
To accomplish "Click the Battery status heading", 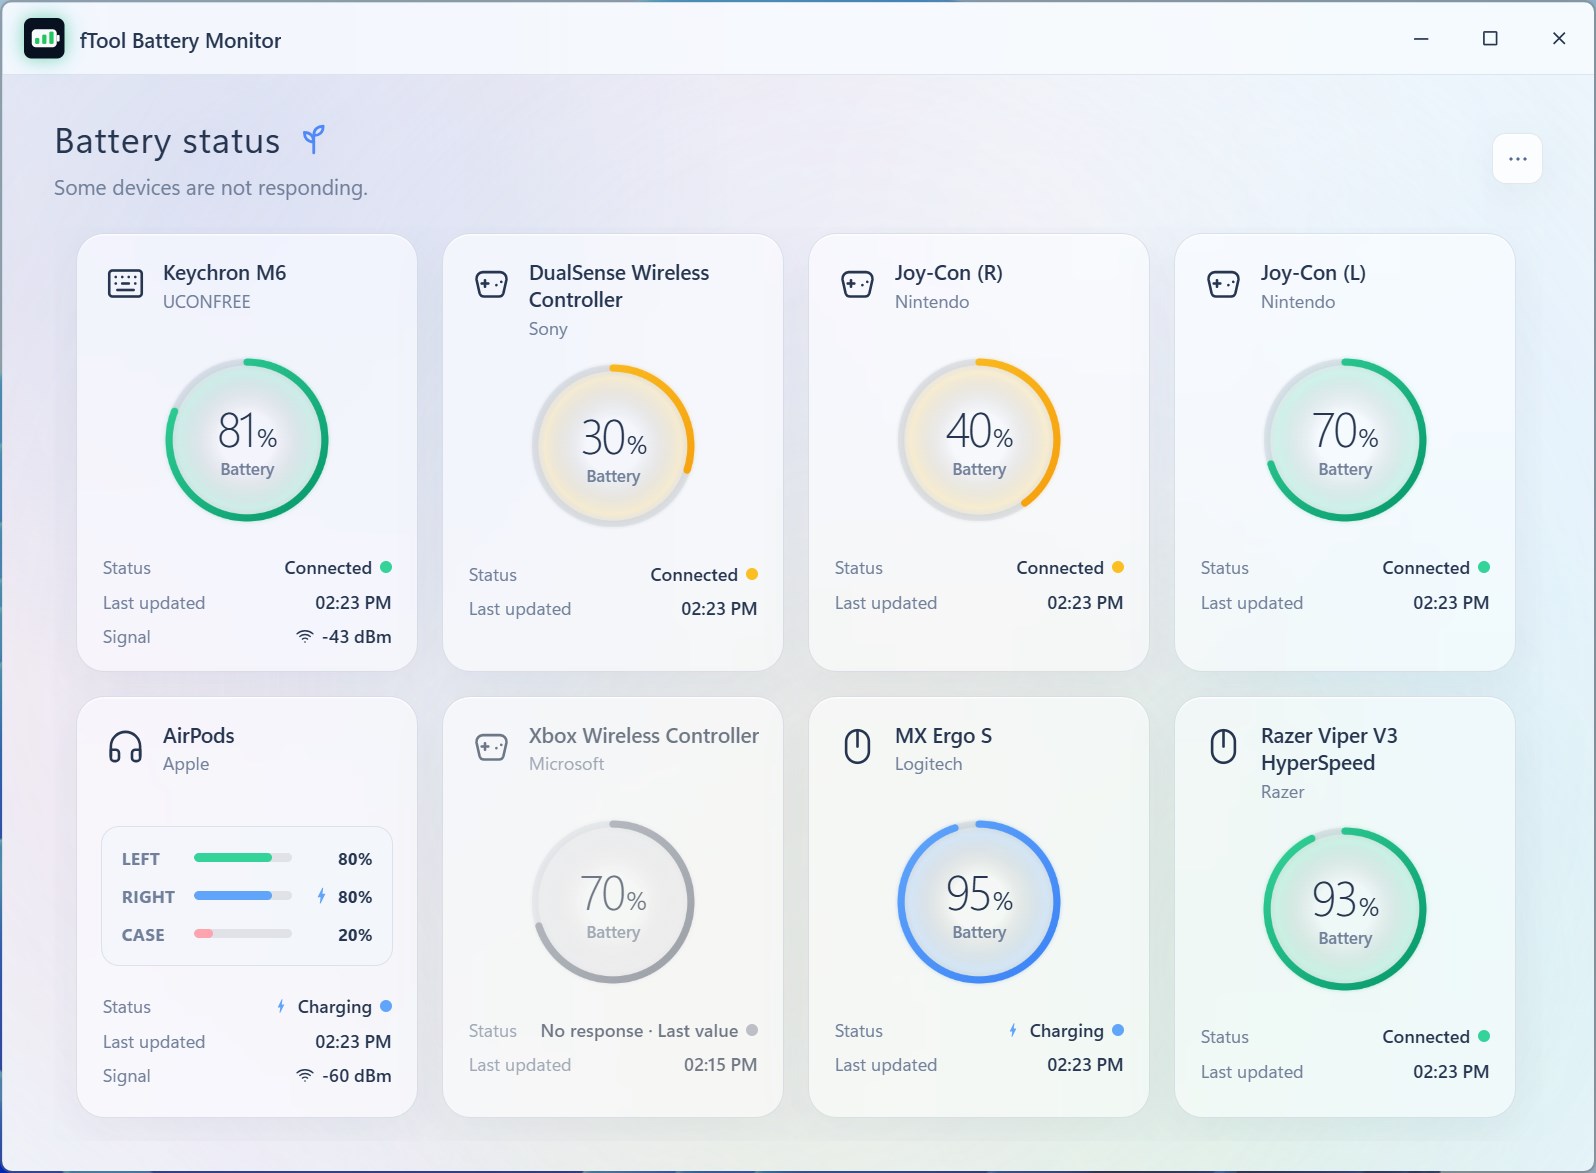I will pyautogui.click(x=167, y=141).
